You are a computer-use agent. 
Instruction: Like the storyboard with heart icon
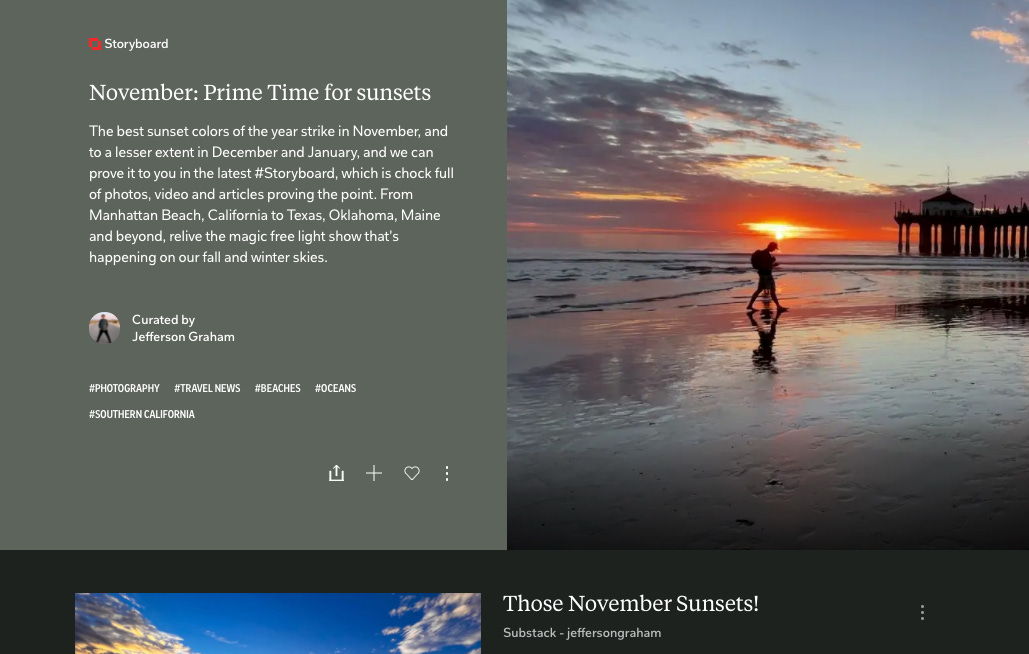pyautogui.click(x=411, y=473)
